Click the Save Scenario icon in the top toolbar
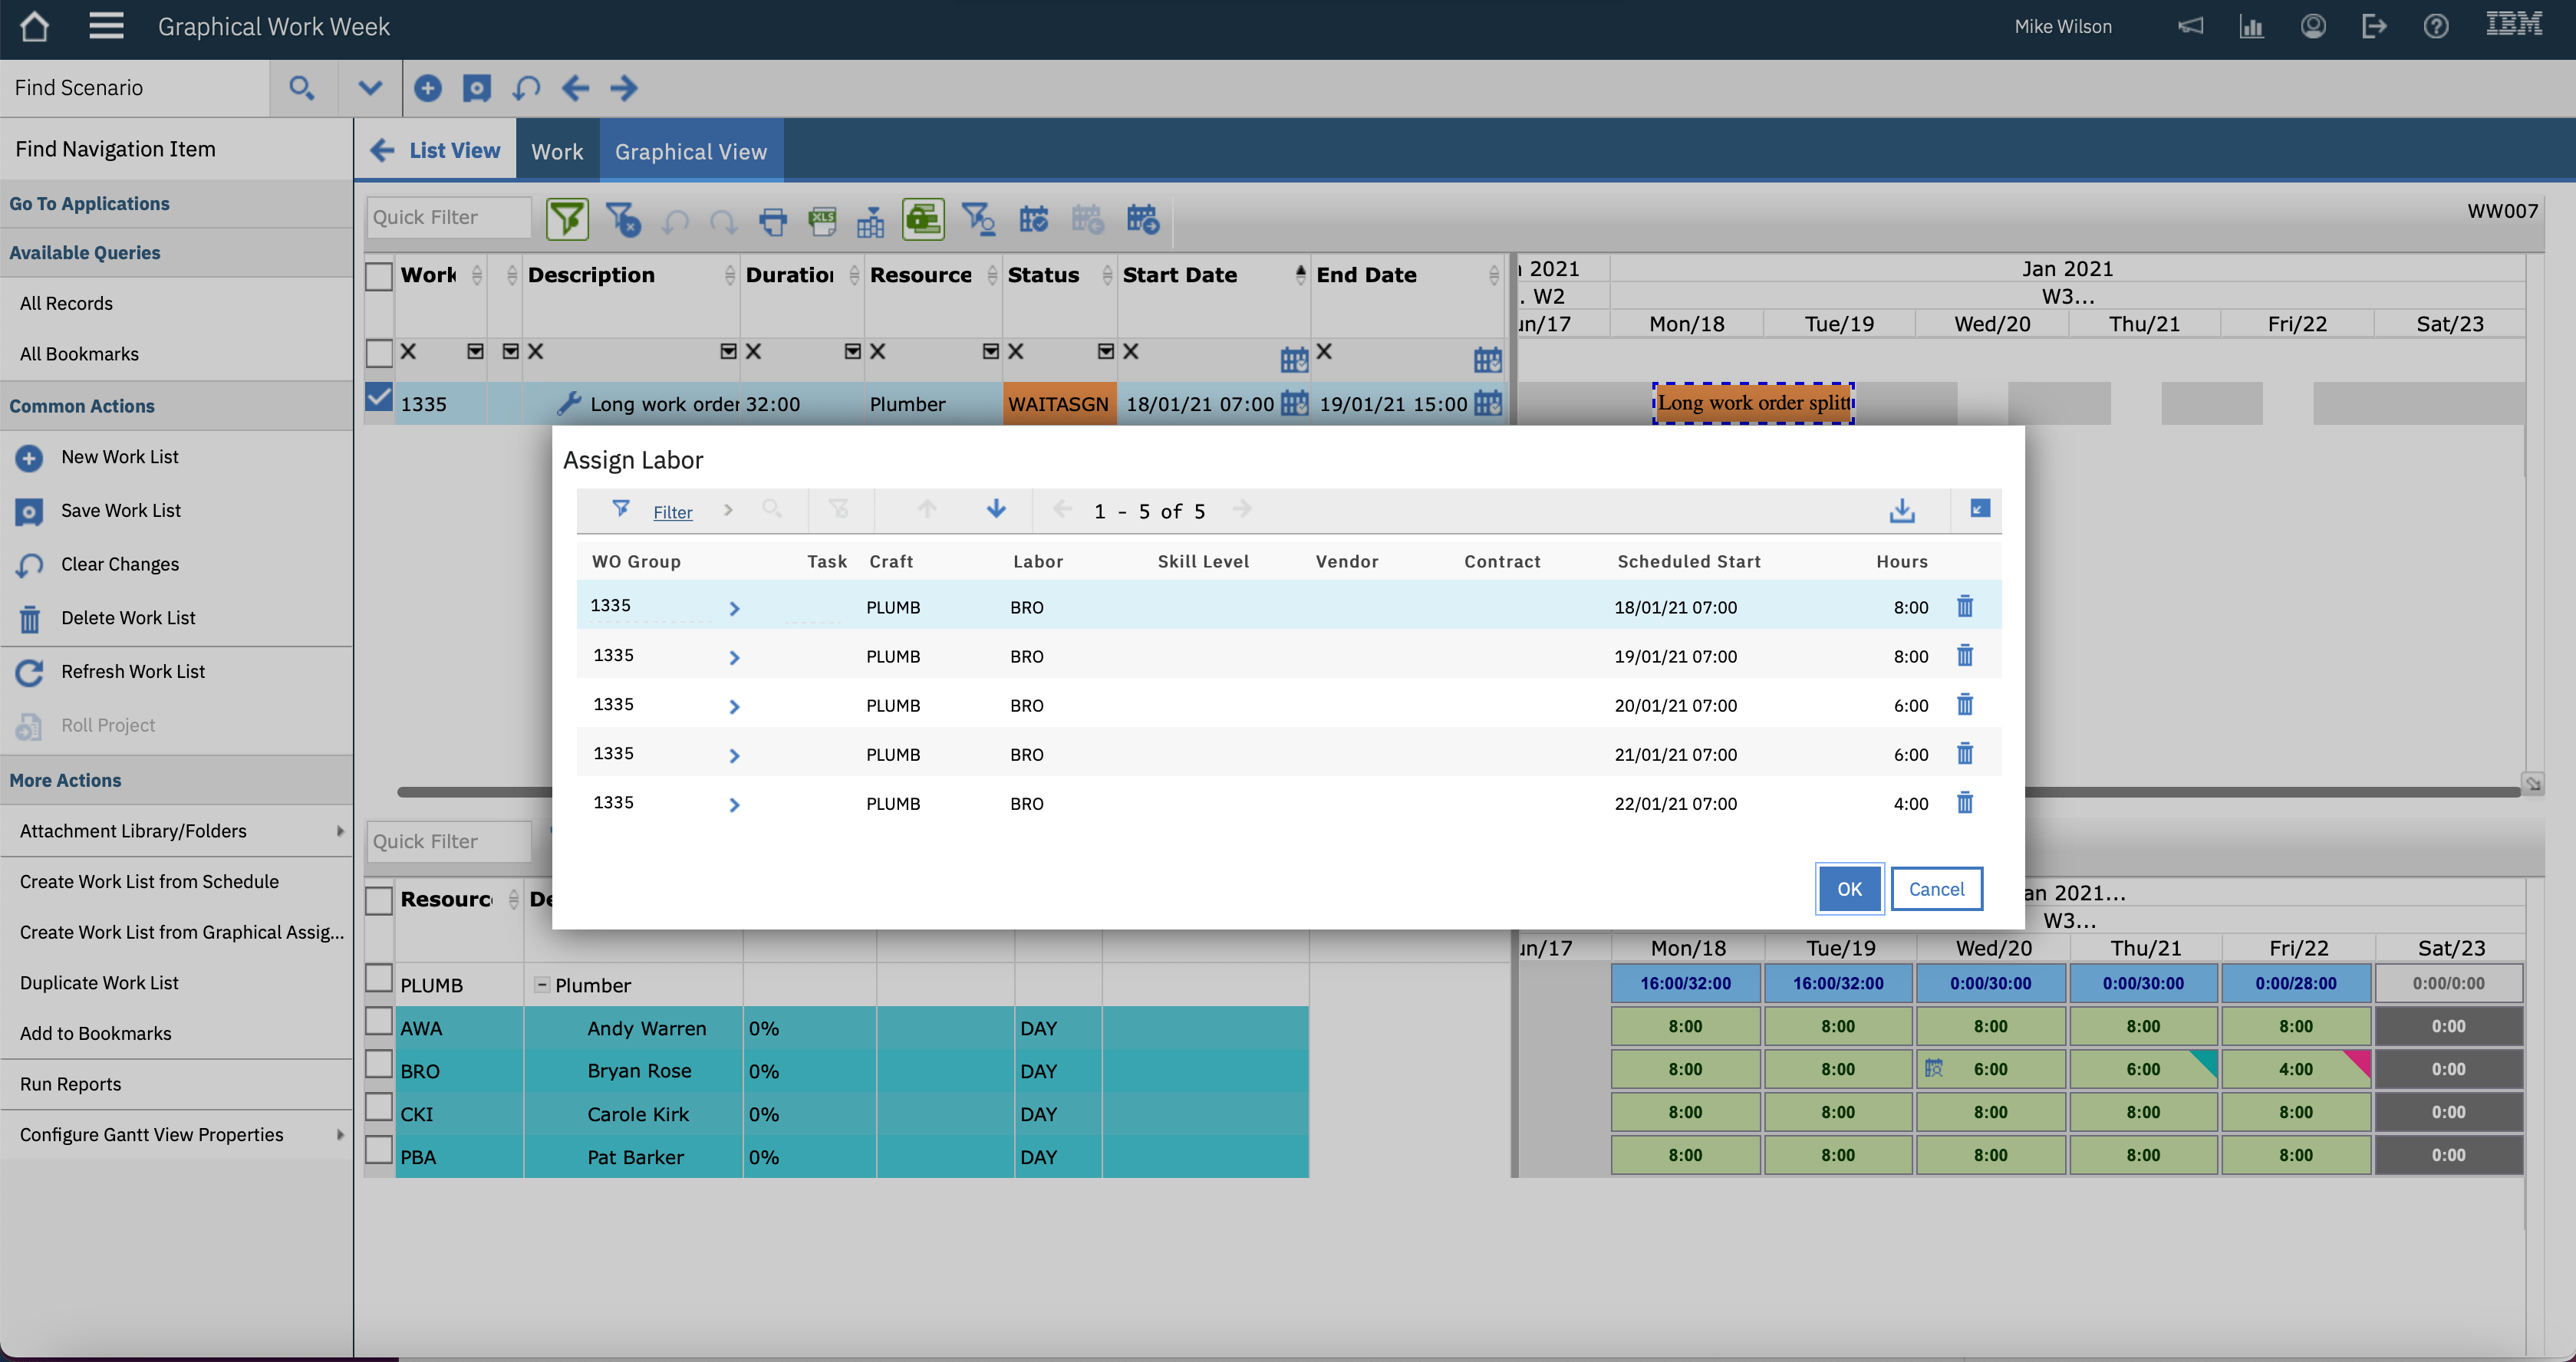 tap(477, 88)
